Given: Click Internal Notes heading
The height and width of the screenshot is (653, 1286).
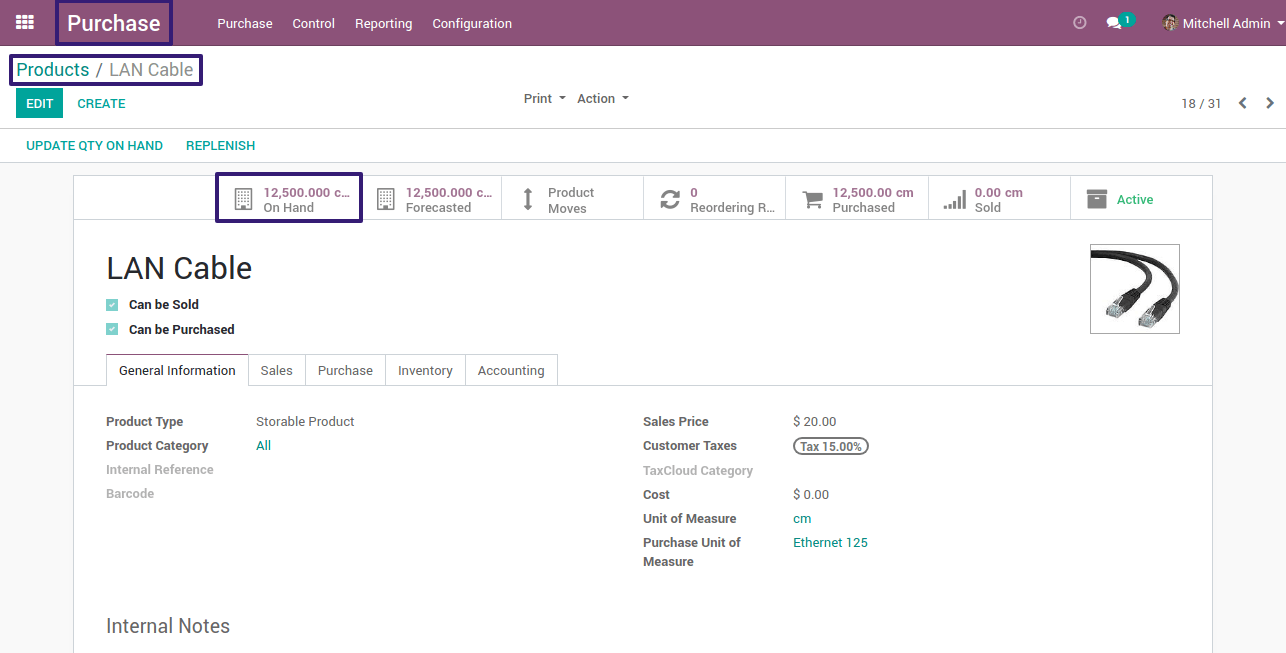Looking at the screenshot, I should click(168, 626).
